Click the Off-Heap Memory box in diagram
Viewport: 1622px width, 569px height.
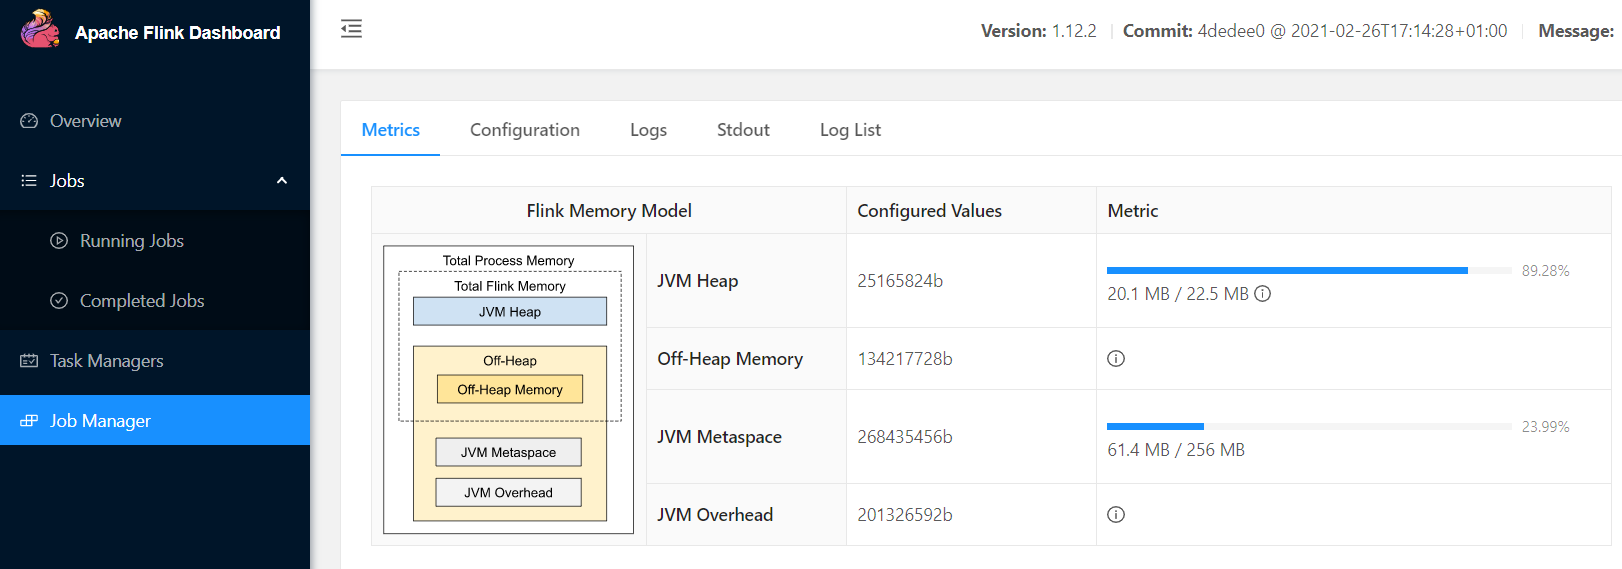[x=510, y=390]
